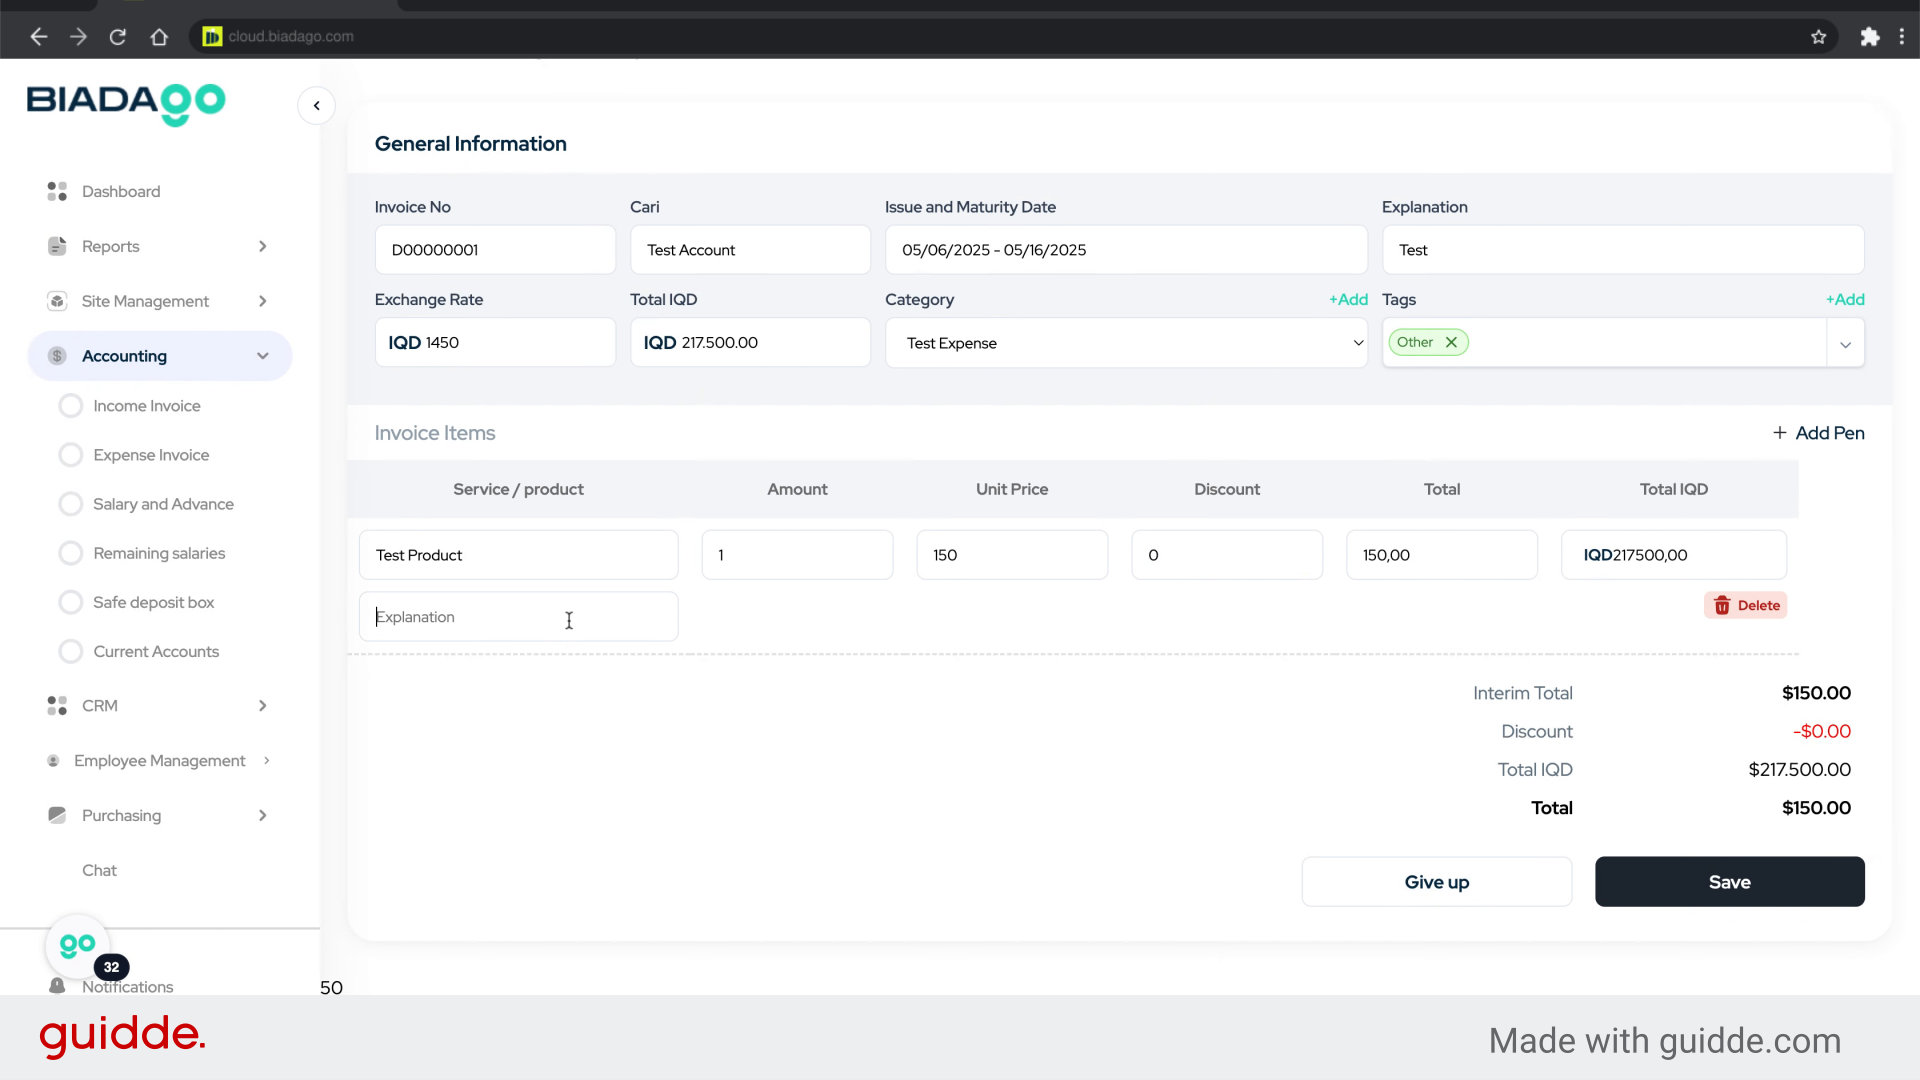
Task: Select the Expense Invoice radio item
Action: (x=71, y=455)
